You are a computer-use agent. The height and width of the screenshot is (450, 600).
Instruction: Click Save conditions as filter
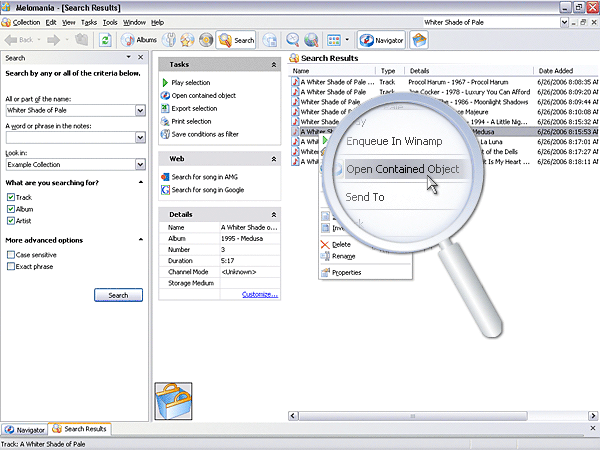coord(205,134)
